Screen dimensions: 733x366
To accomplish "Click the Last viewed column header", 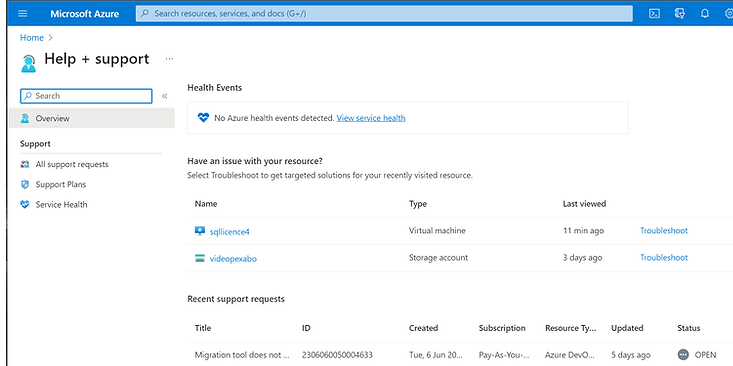I will point(584,204).
